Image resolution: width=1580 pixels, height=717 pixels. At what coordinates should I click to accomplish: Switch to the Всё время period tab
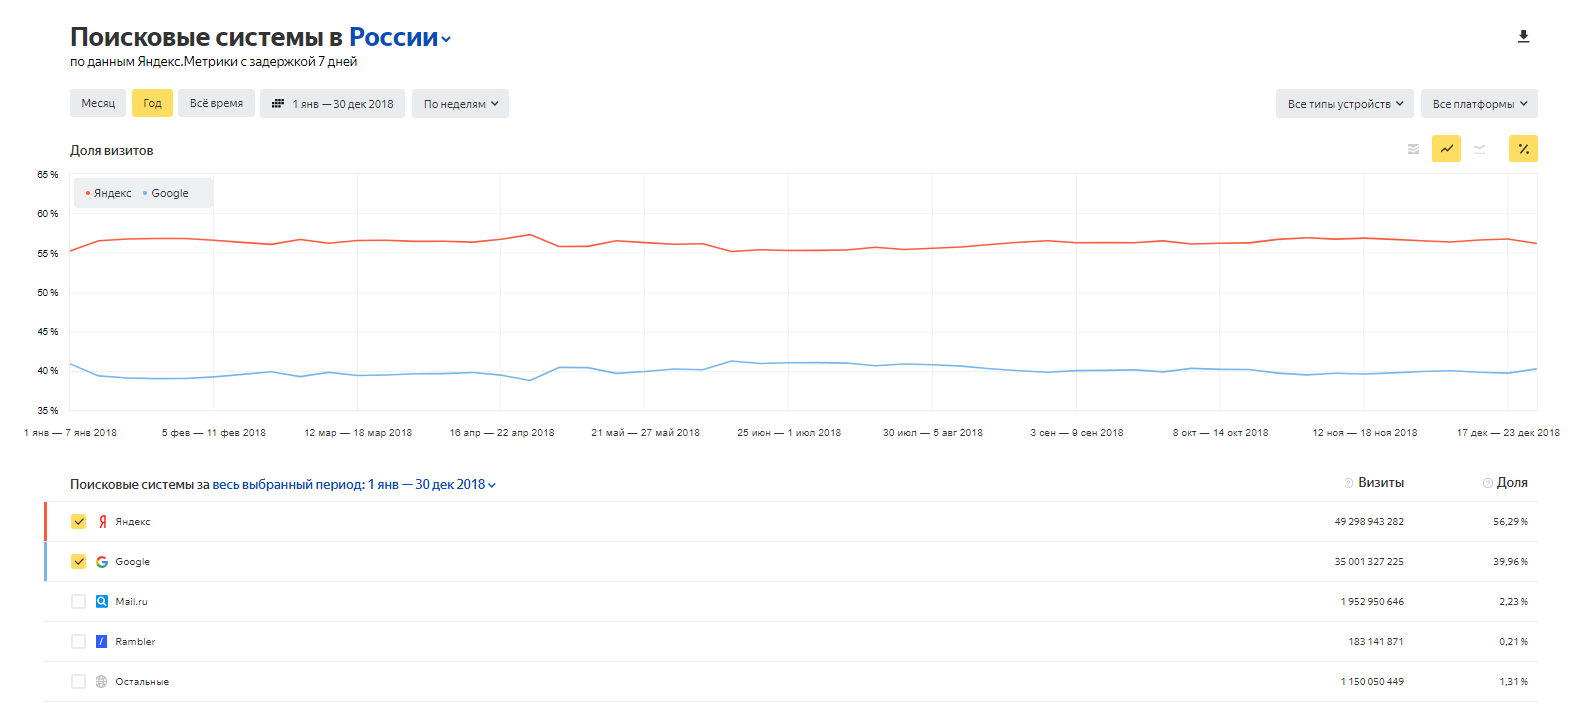coord(216,104)
